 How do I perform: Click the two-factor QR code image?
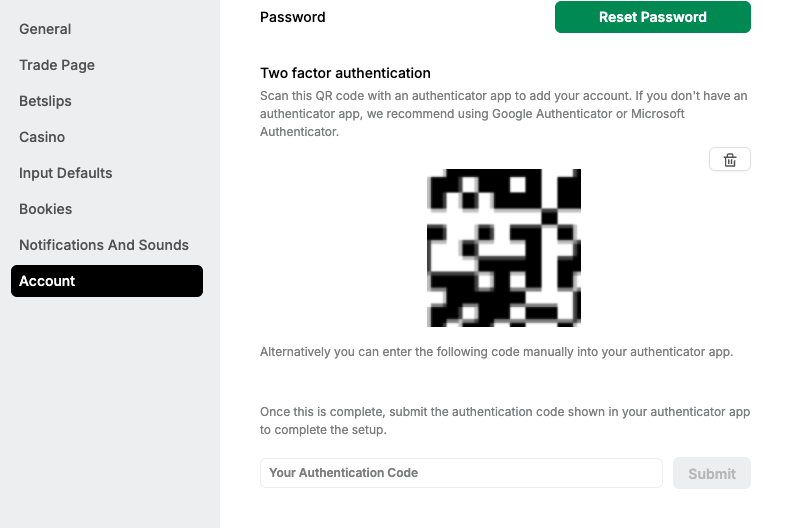(x=504, y=248)
